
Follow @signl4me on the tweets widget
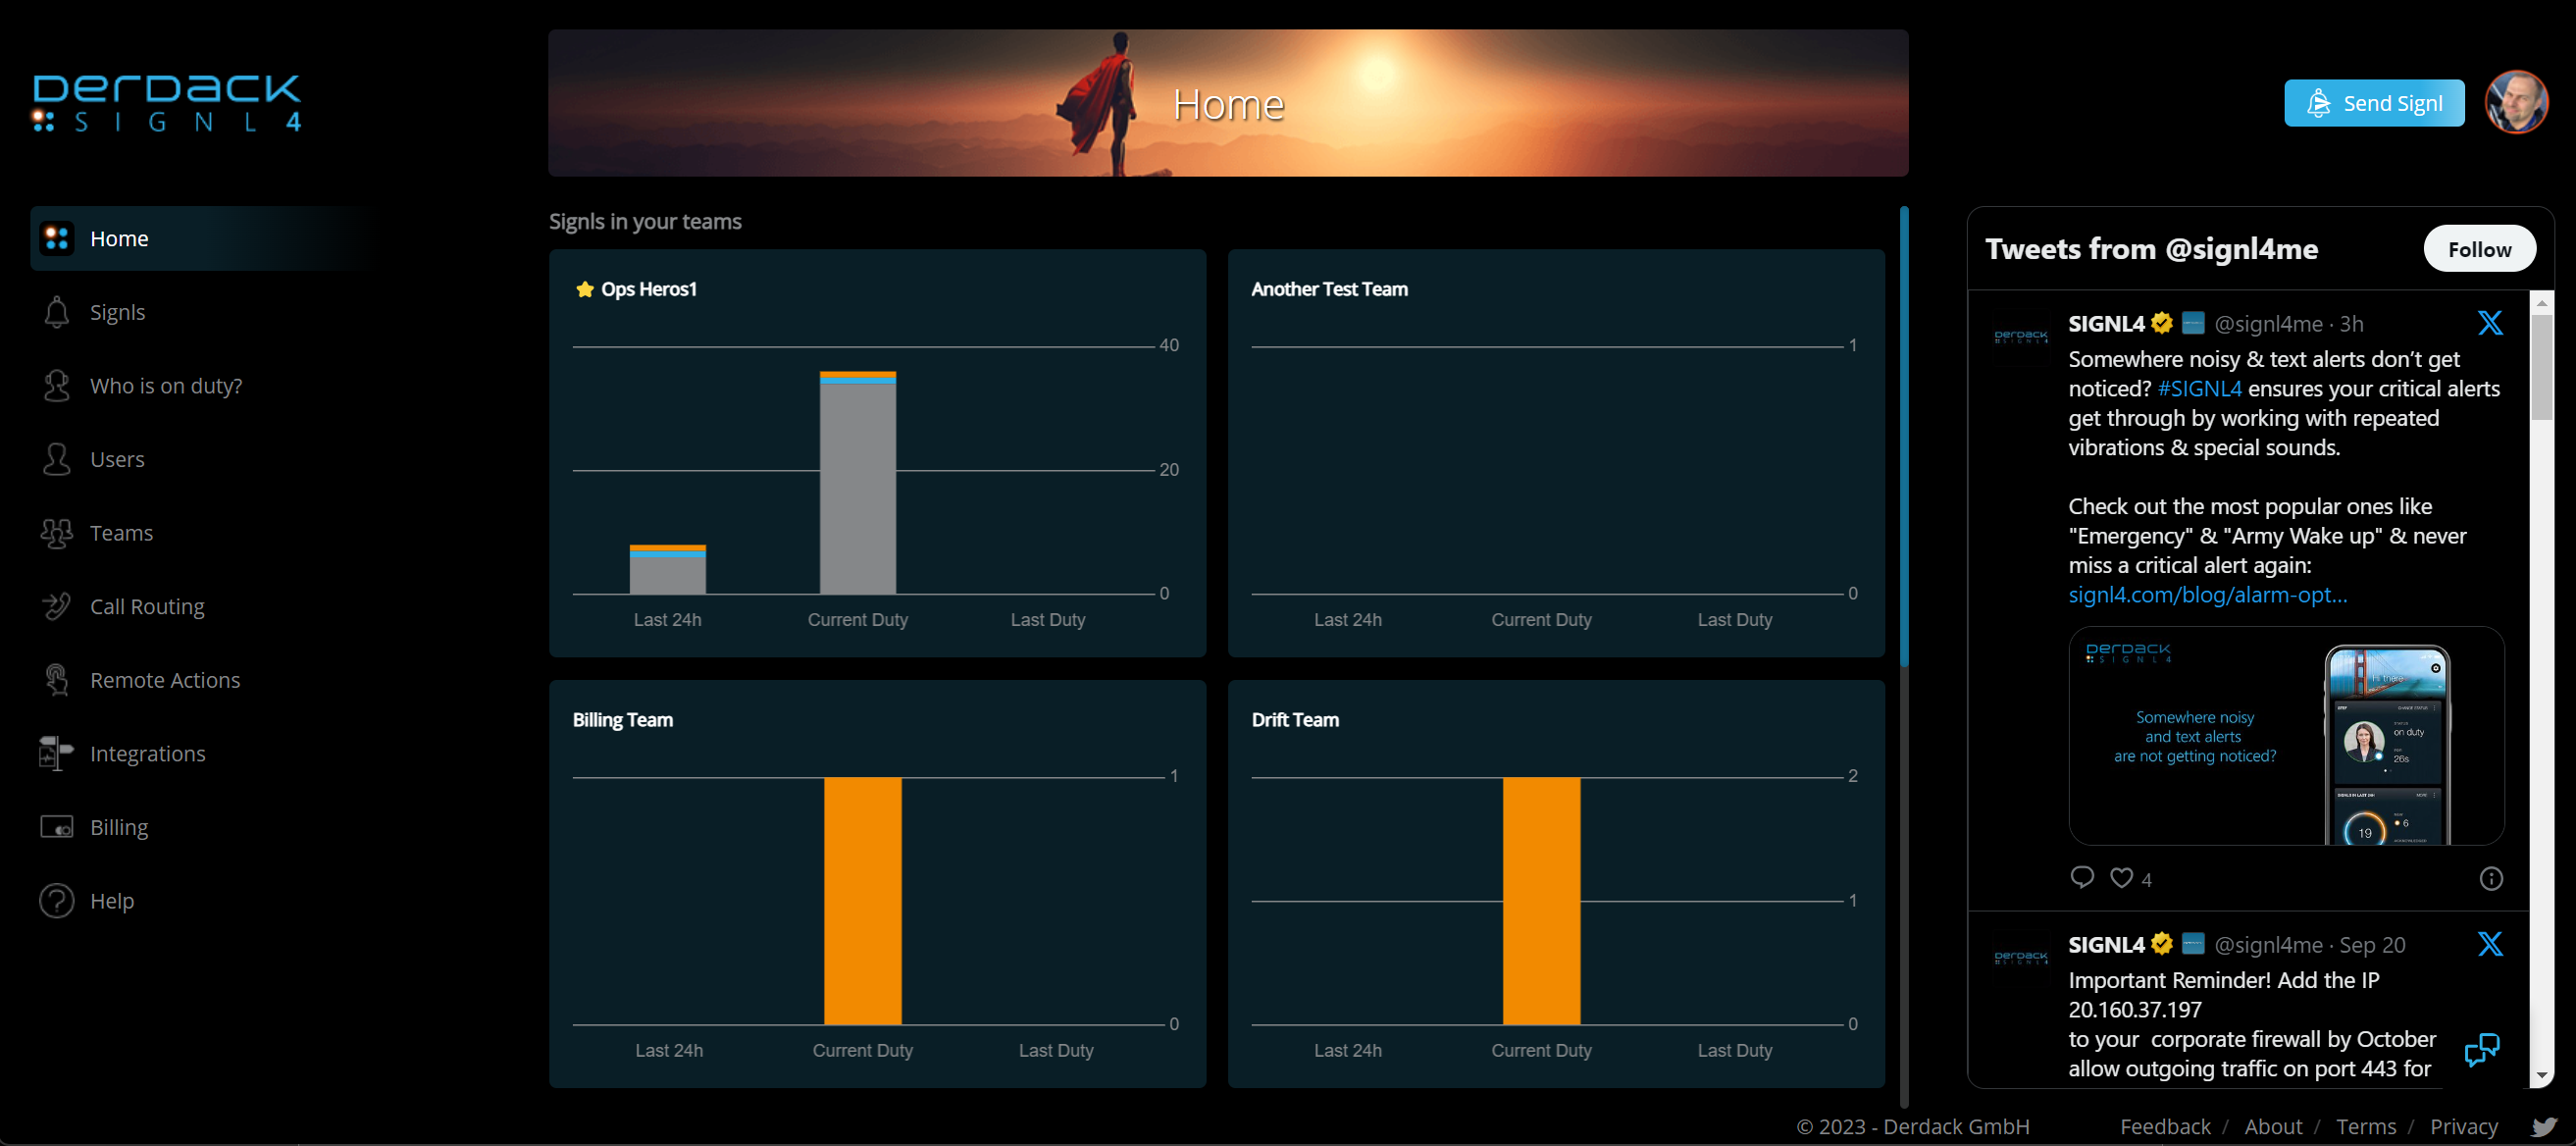tap(2479, 249)
